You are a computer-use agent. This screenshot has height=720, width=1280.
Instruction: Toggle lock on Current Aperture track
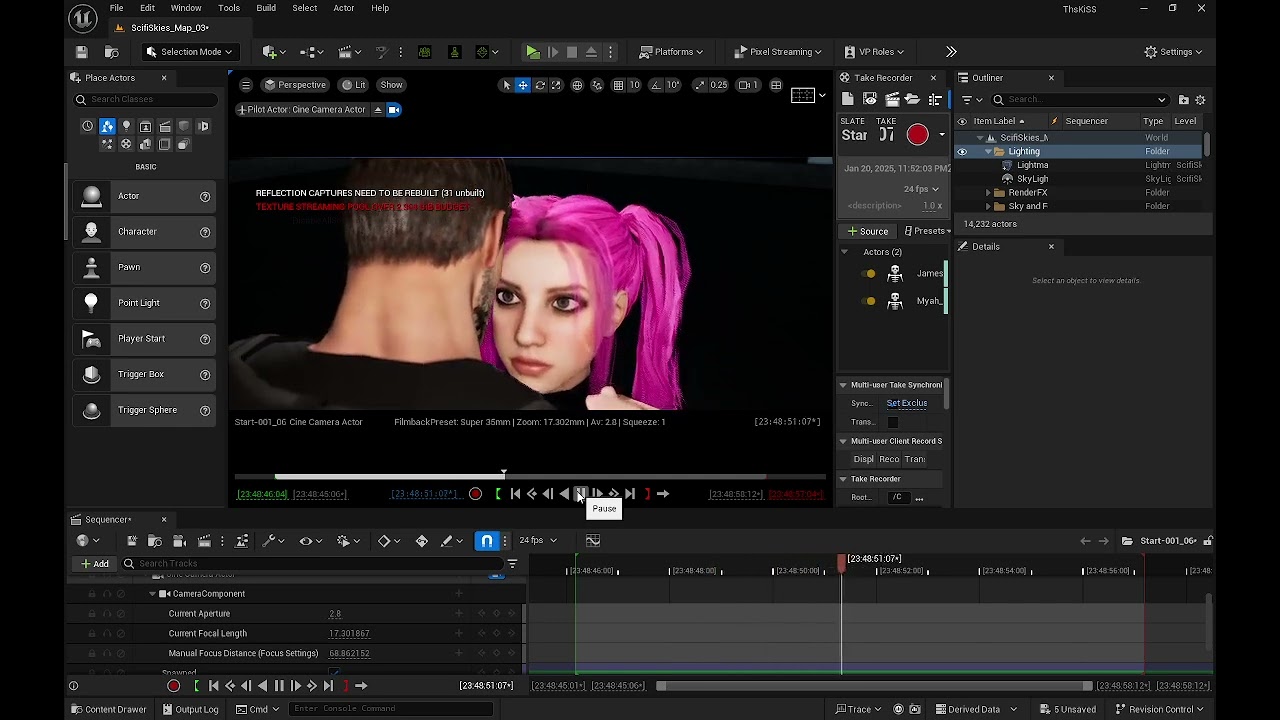tap(92, 614)
